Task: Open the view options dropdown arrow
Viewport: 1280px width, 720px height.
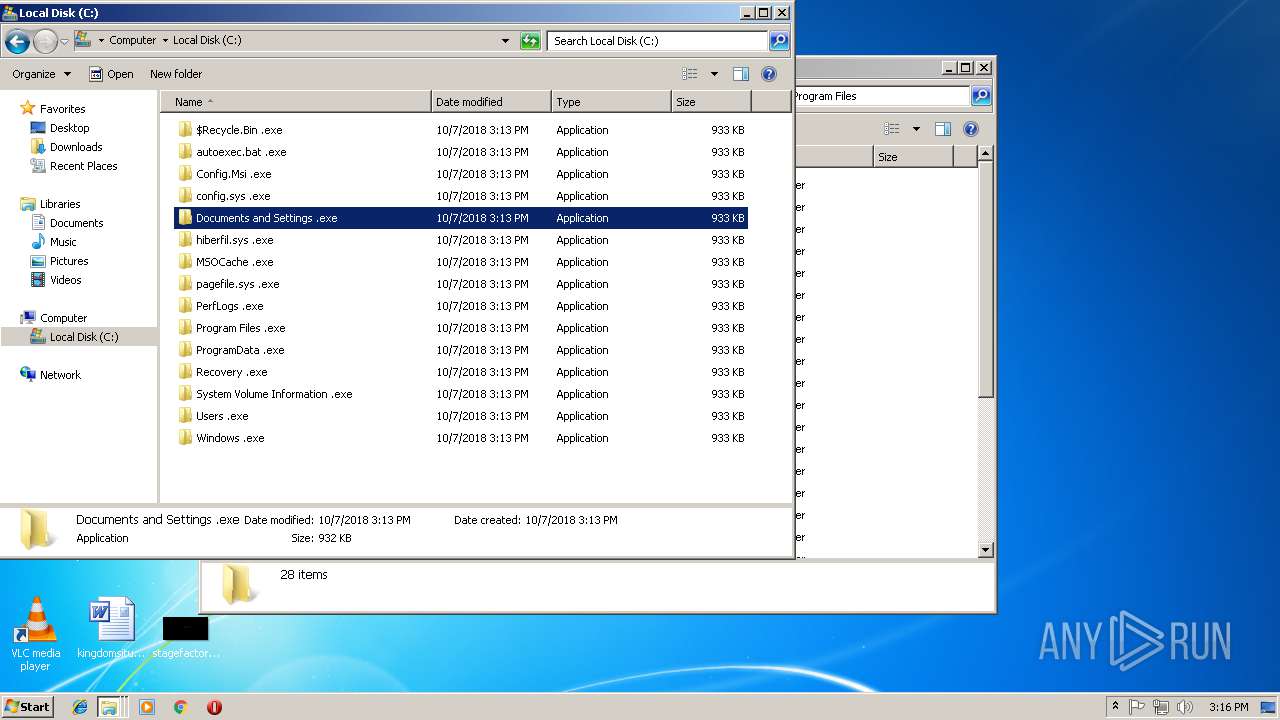Action: [x=714, y=74]
